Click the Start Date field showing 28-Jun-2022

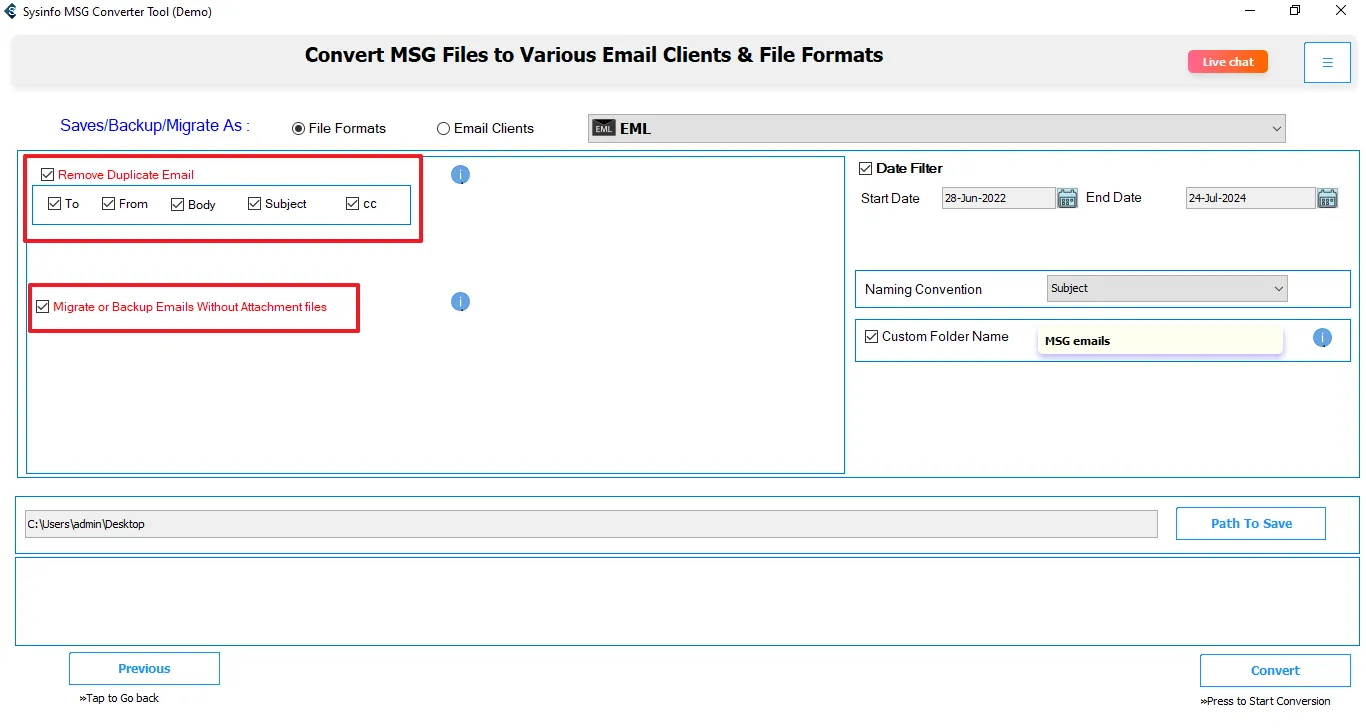998,198
